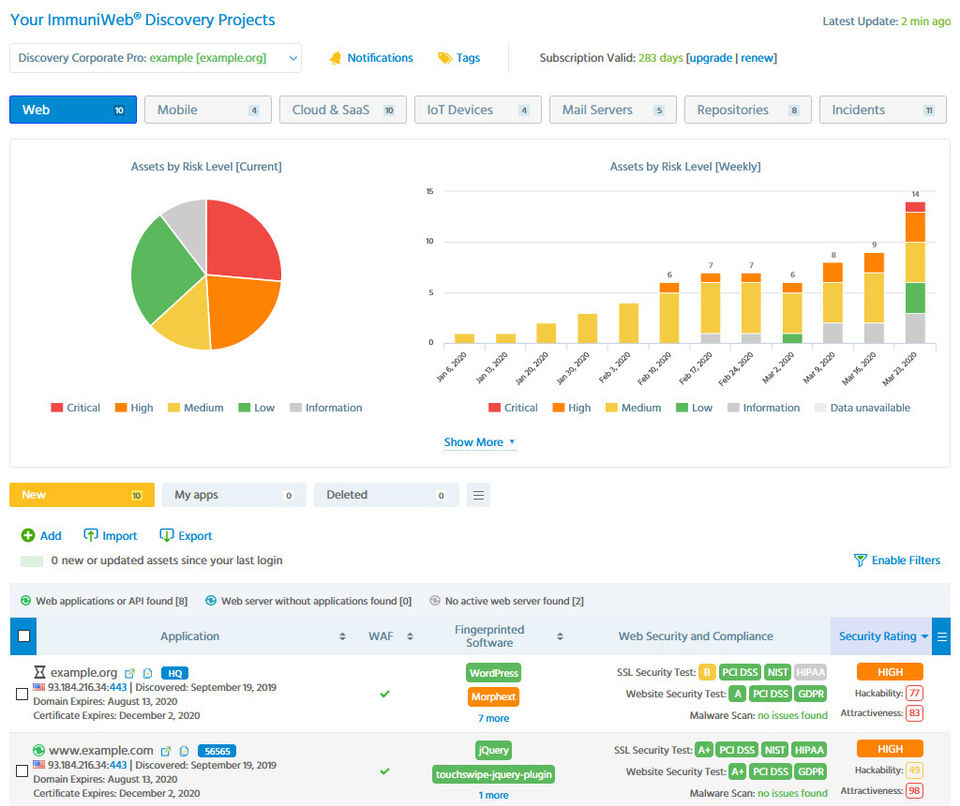
Task: Click the Enable Filters funnel icon
Action: [x=860, y=560]
